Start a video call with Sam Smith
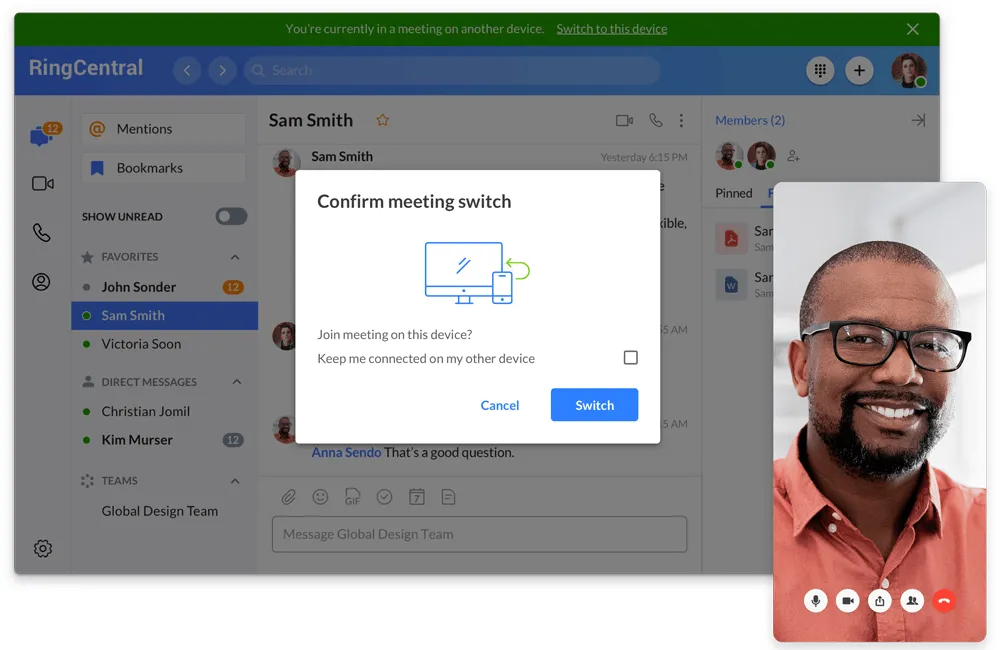1000x650 pixels. [x=624, y=120]
